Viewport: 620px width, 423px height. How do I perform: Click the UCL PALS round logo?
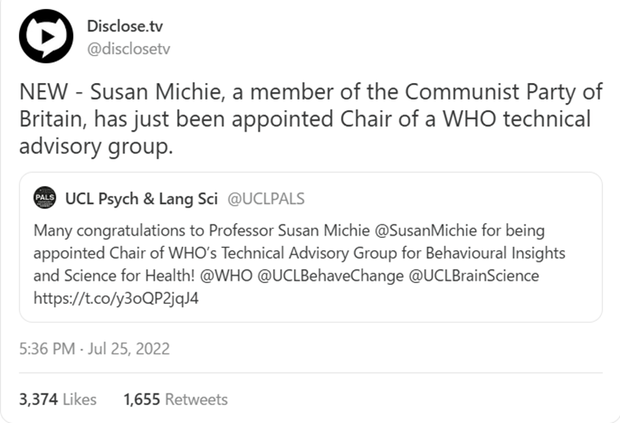pyautogui.click(x=44, y=198)
